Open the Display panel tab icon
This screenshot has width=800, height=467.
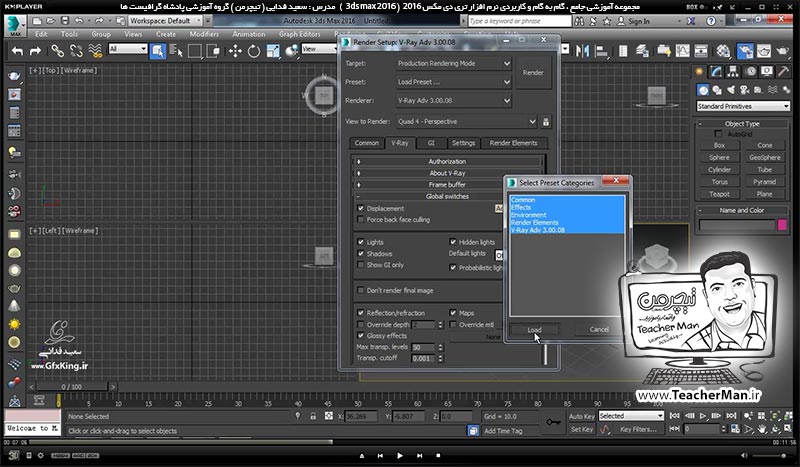click(767, 71)
